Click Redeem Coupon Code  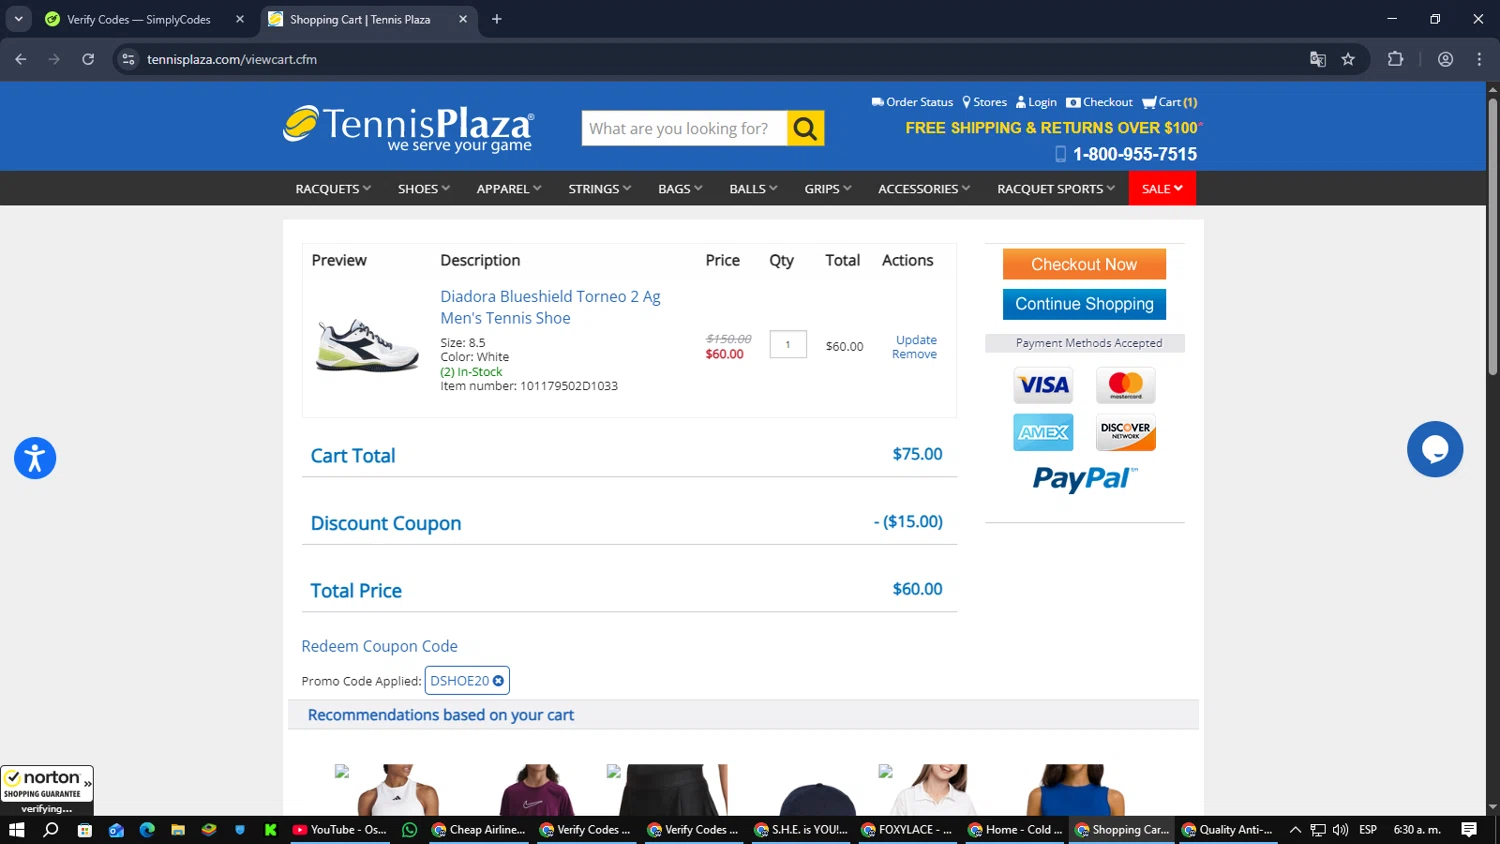pyautogui.click(x=379, y=646)
